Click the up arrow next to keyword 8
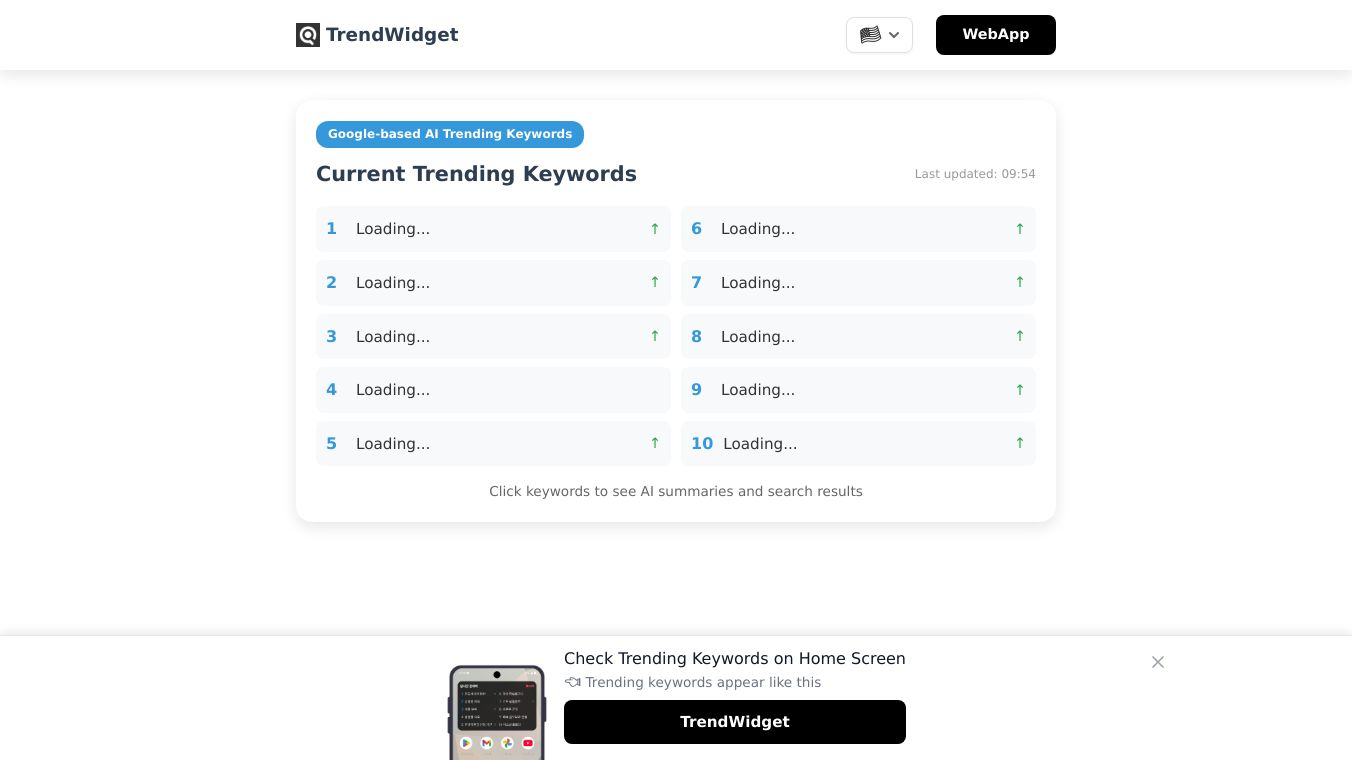Screen dimensions: 1352x760 [1020, 336]
